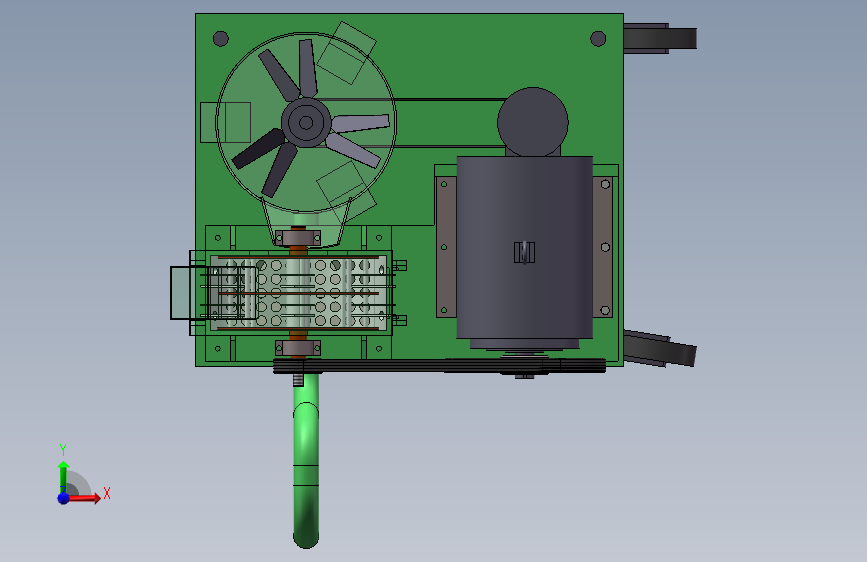Select the green discharge pipe below the machine
The width and height of the screenshot is (867, 562).
306,461
